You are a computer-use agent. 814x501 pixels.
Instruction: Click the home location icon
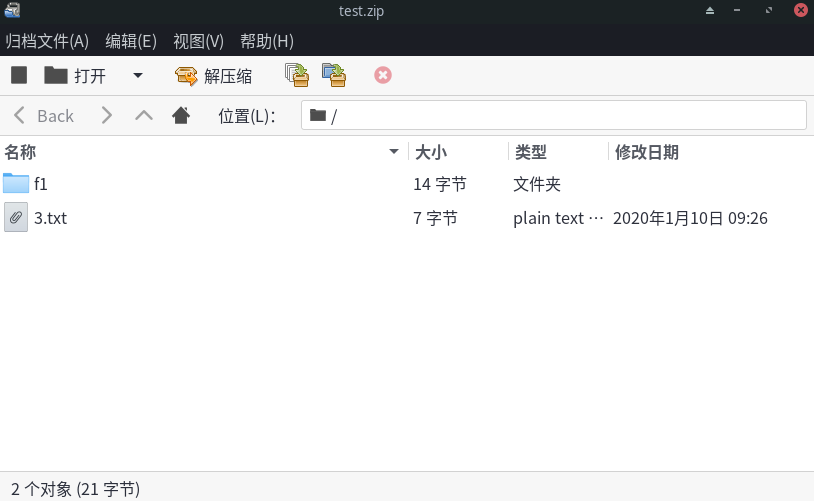181,115
